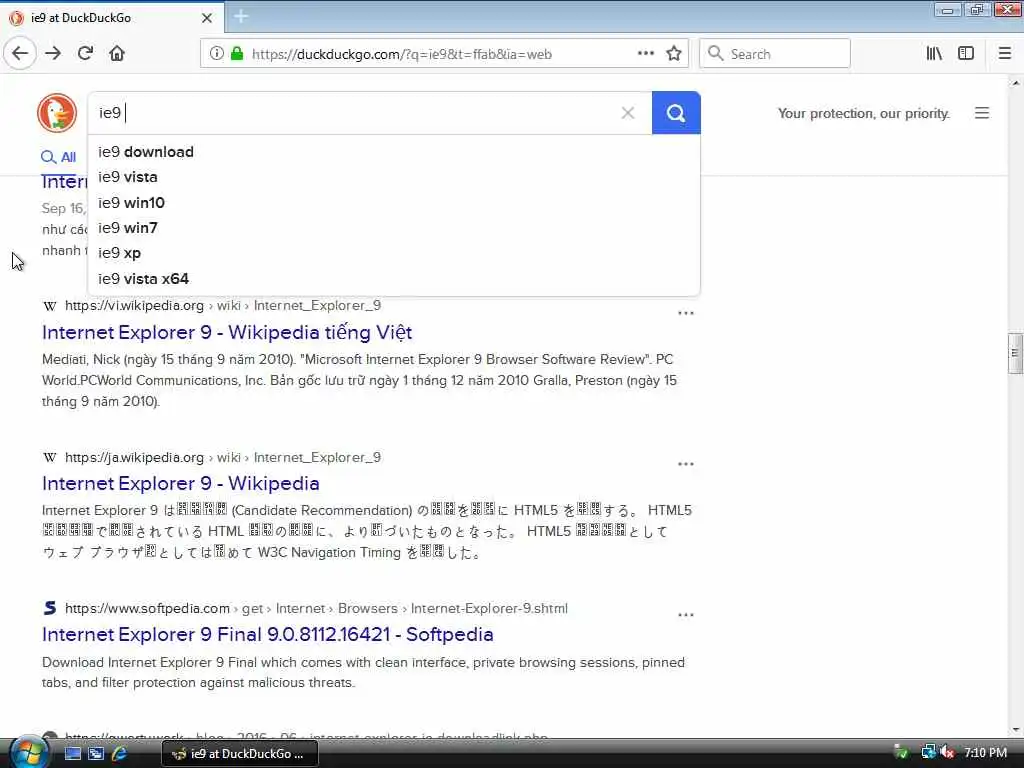Choose suggestion ie9 download
This screenshot has width=1024, height=768.
(394, 152)
